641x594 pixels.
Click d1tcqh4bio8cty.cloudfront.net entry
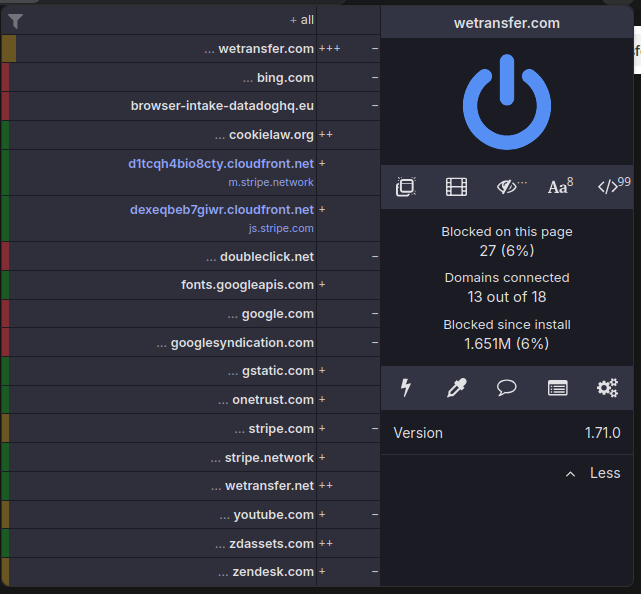click(x=221, y=164)
